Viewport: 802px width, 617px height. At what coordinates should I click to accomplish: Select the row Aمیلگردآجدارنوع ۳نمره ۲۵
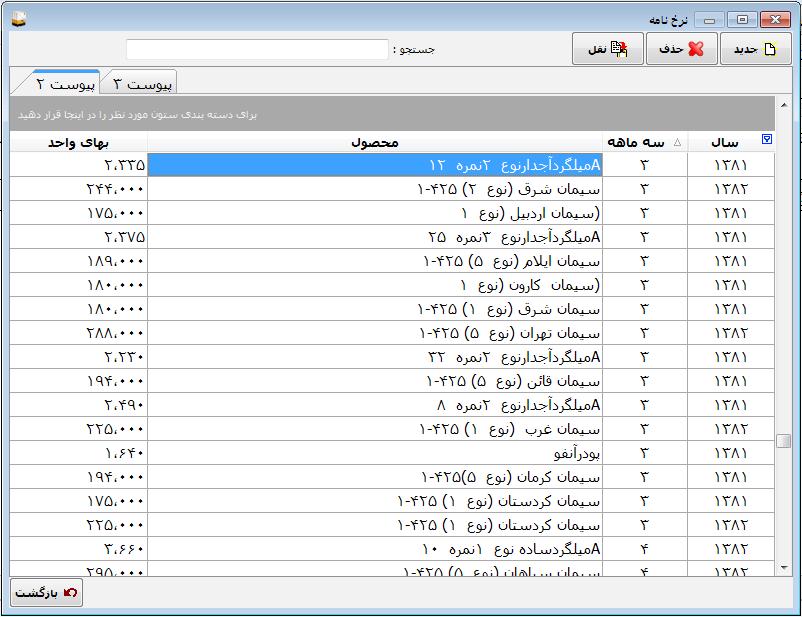pos(392,237)
